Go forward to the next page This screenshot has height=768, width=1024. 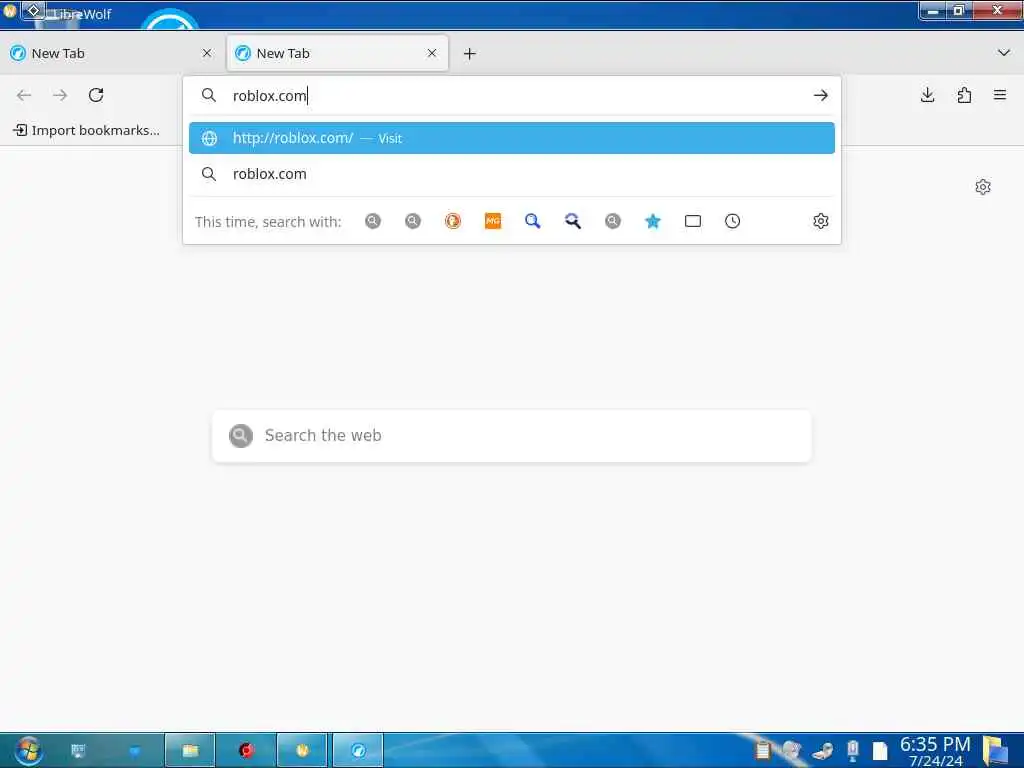coord(60,95)
